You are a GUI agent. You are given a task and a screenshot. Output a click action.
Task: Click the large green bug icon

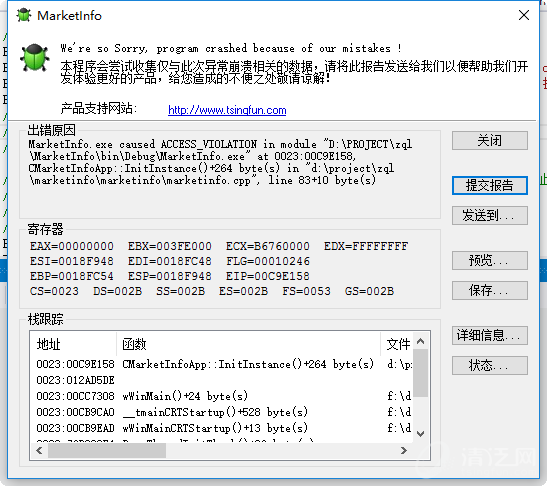pos(34,57)
